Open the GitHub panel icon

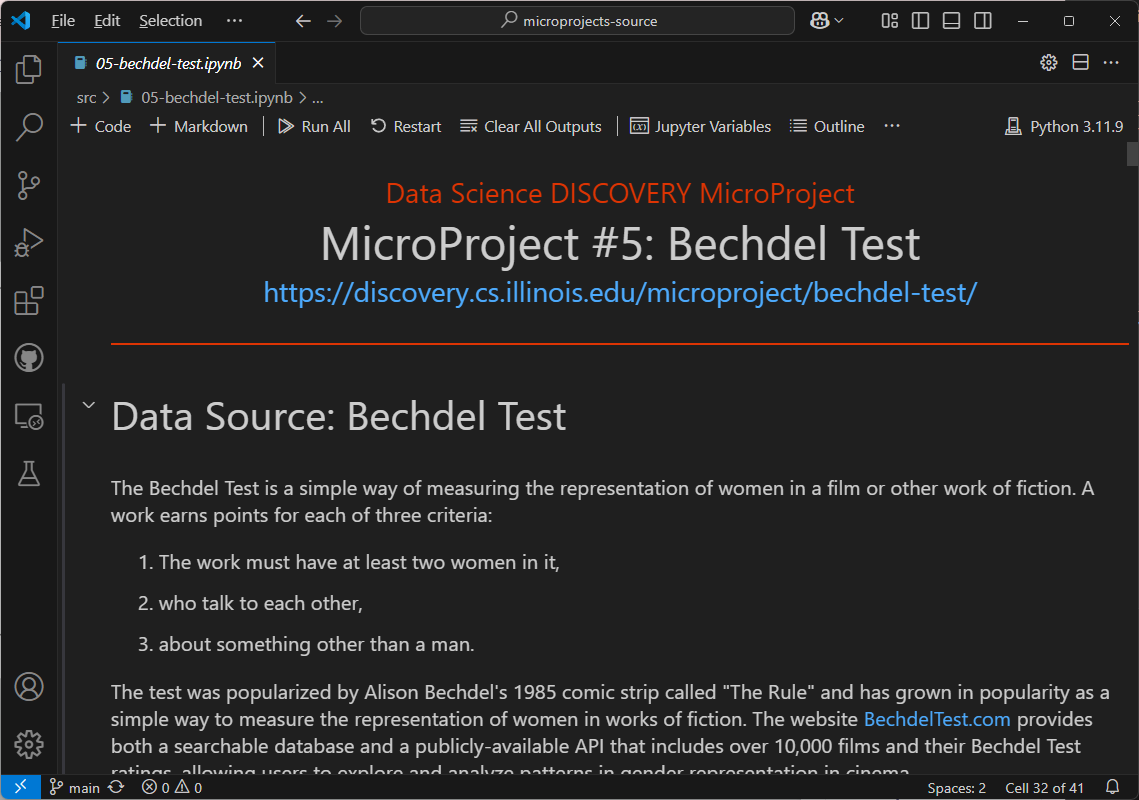tap(29, 358)
